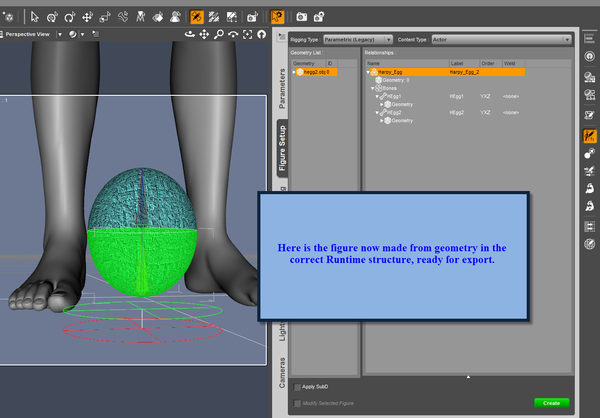The image size is (600, 418).
Task: Switch to the Parameters side tab
Action: coord(282,88)
